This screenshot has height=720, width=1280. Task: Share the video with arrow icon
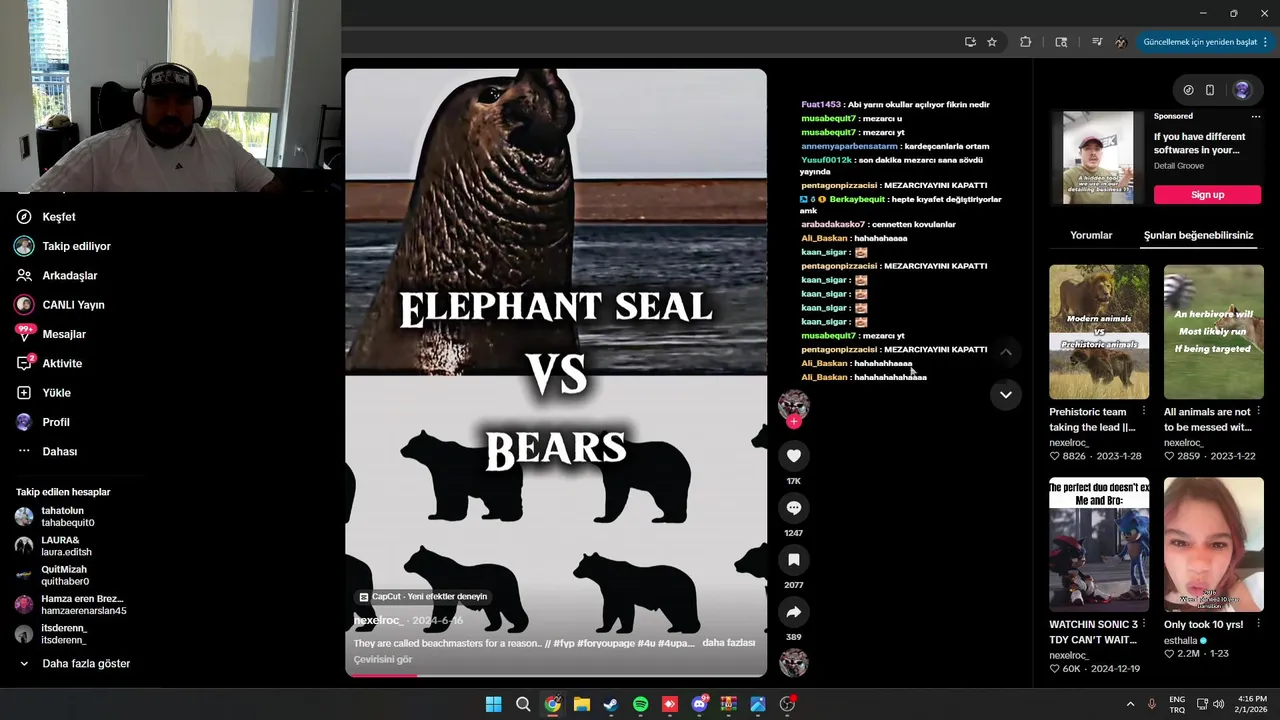[x=793, y=612]
